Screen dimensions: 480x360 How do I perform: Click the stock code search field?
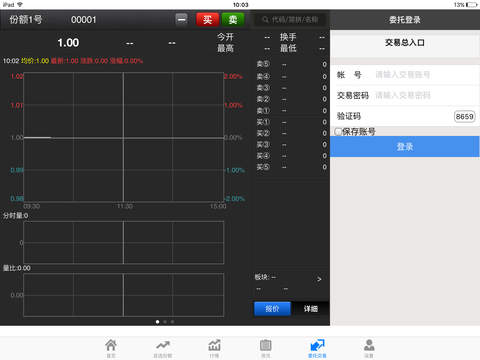pyautogui.click(x=290, y=20)
